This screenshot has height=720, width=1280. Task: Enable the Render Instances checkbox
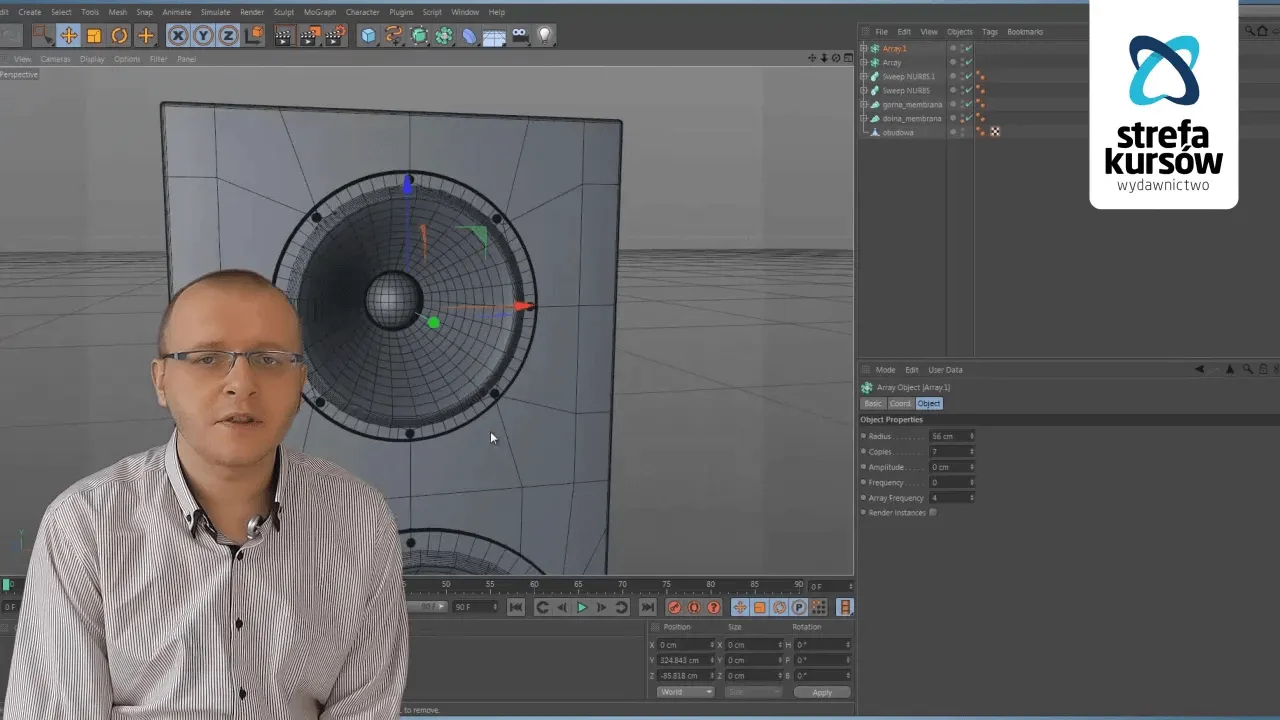pos(933,513)
